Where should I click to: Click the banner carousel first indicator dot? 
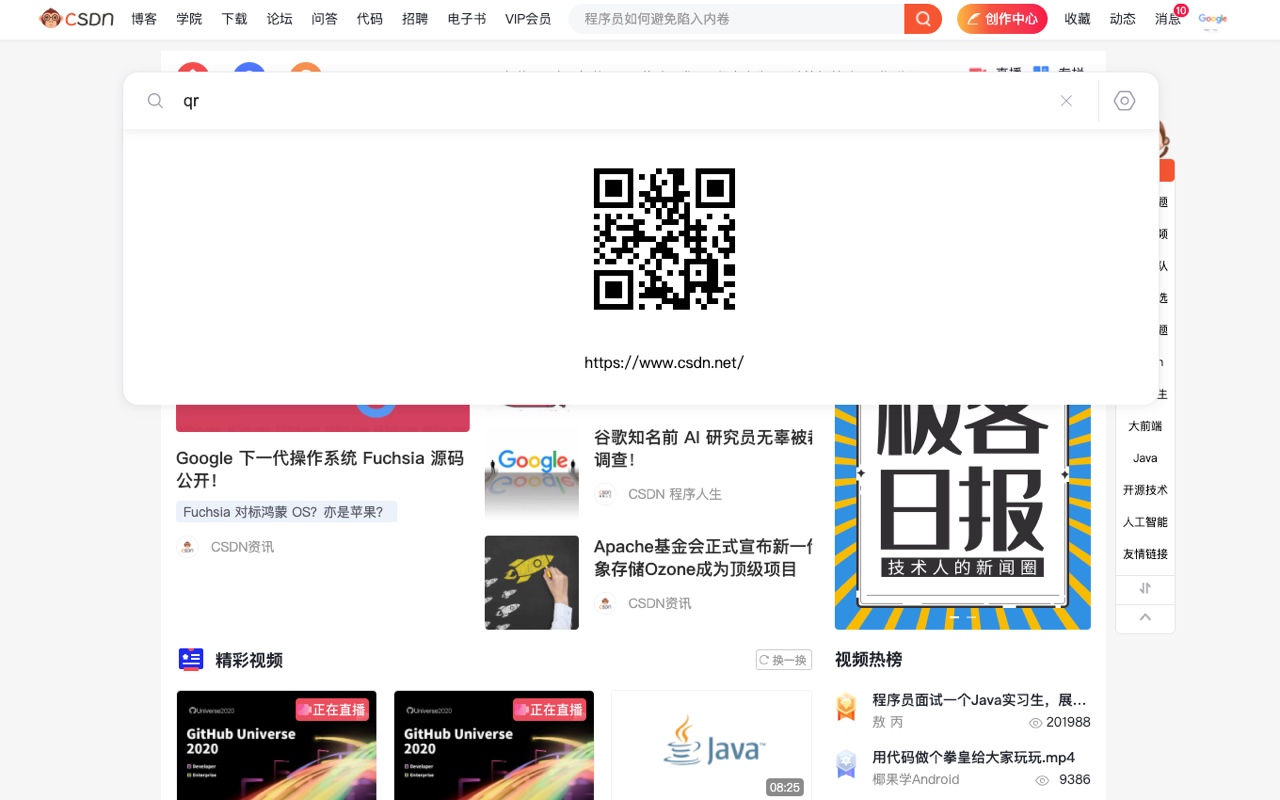(x=954, y=617)
